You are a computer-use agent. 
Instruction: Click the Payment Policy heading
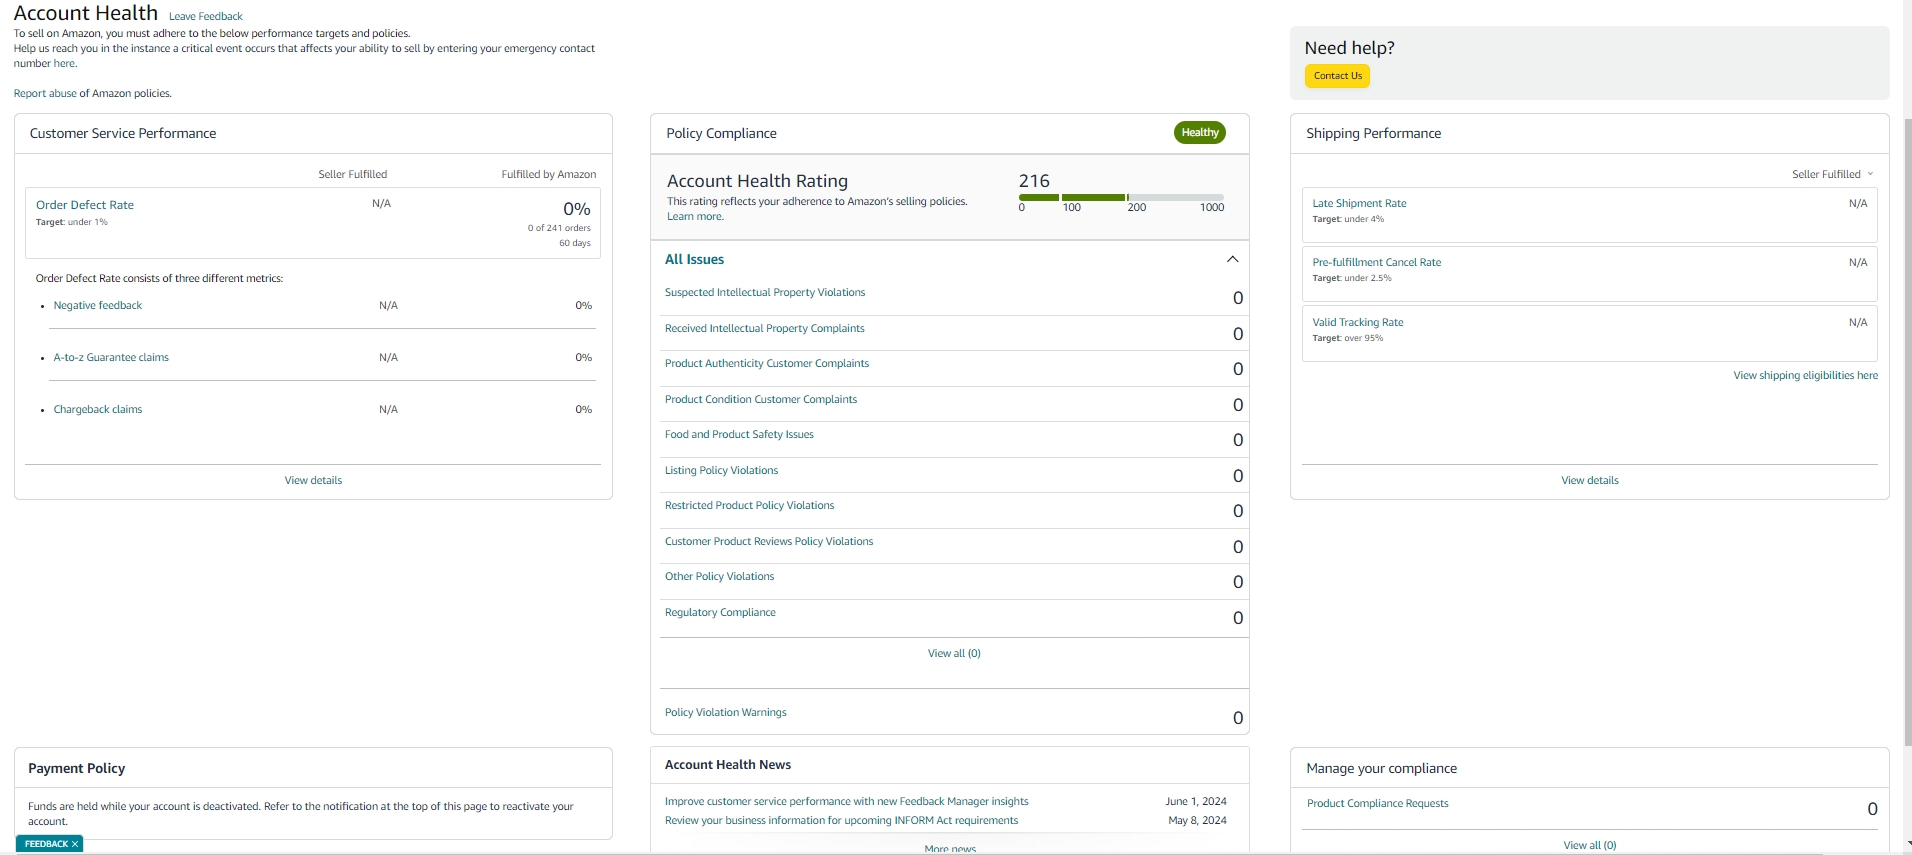point(77,768)
